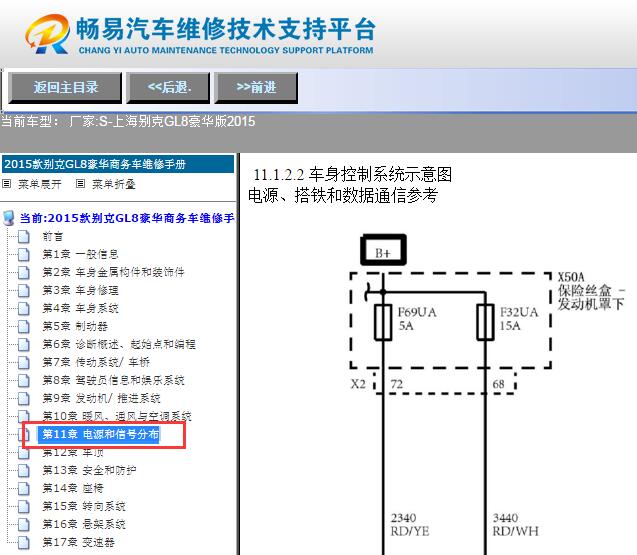
Task: Open 第6章 诊断概述、起始点和编程
Action: point(119,344)
